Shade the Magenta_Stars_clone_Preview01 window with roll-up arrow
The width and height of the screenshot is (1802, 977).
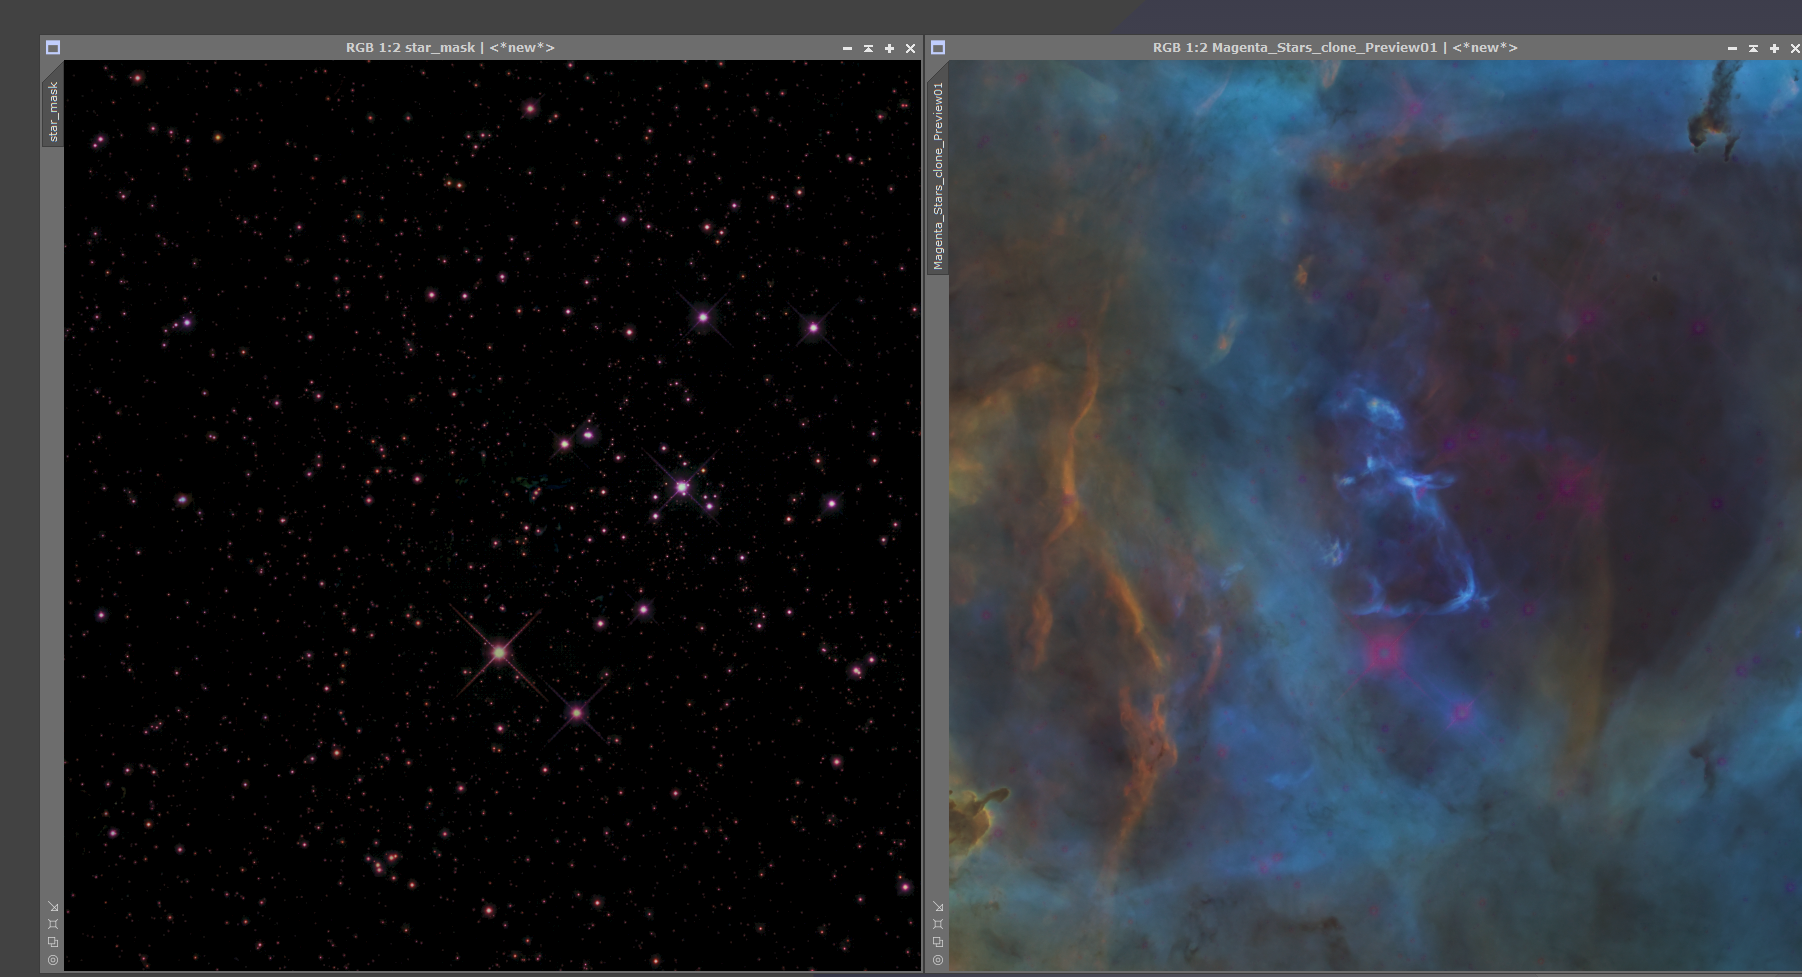point(1753,48)
